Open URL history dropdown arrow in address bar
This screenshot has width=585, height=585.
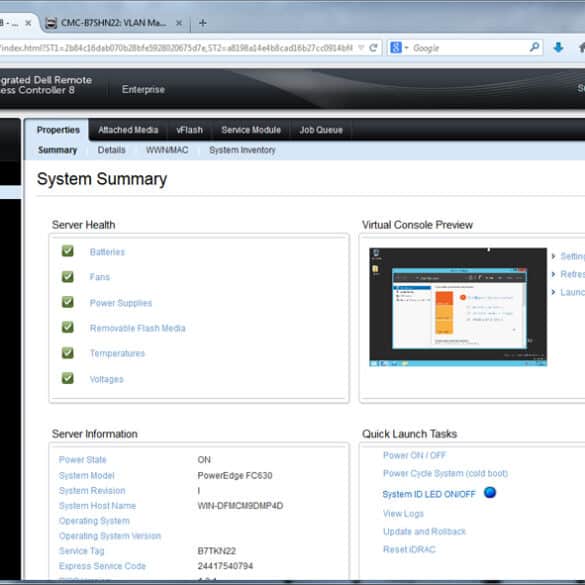click(361, 48)
